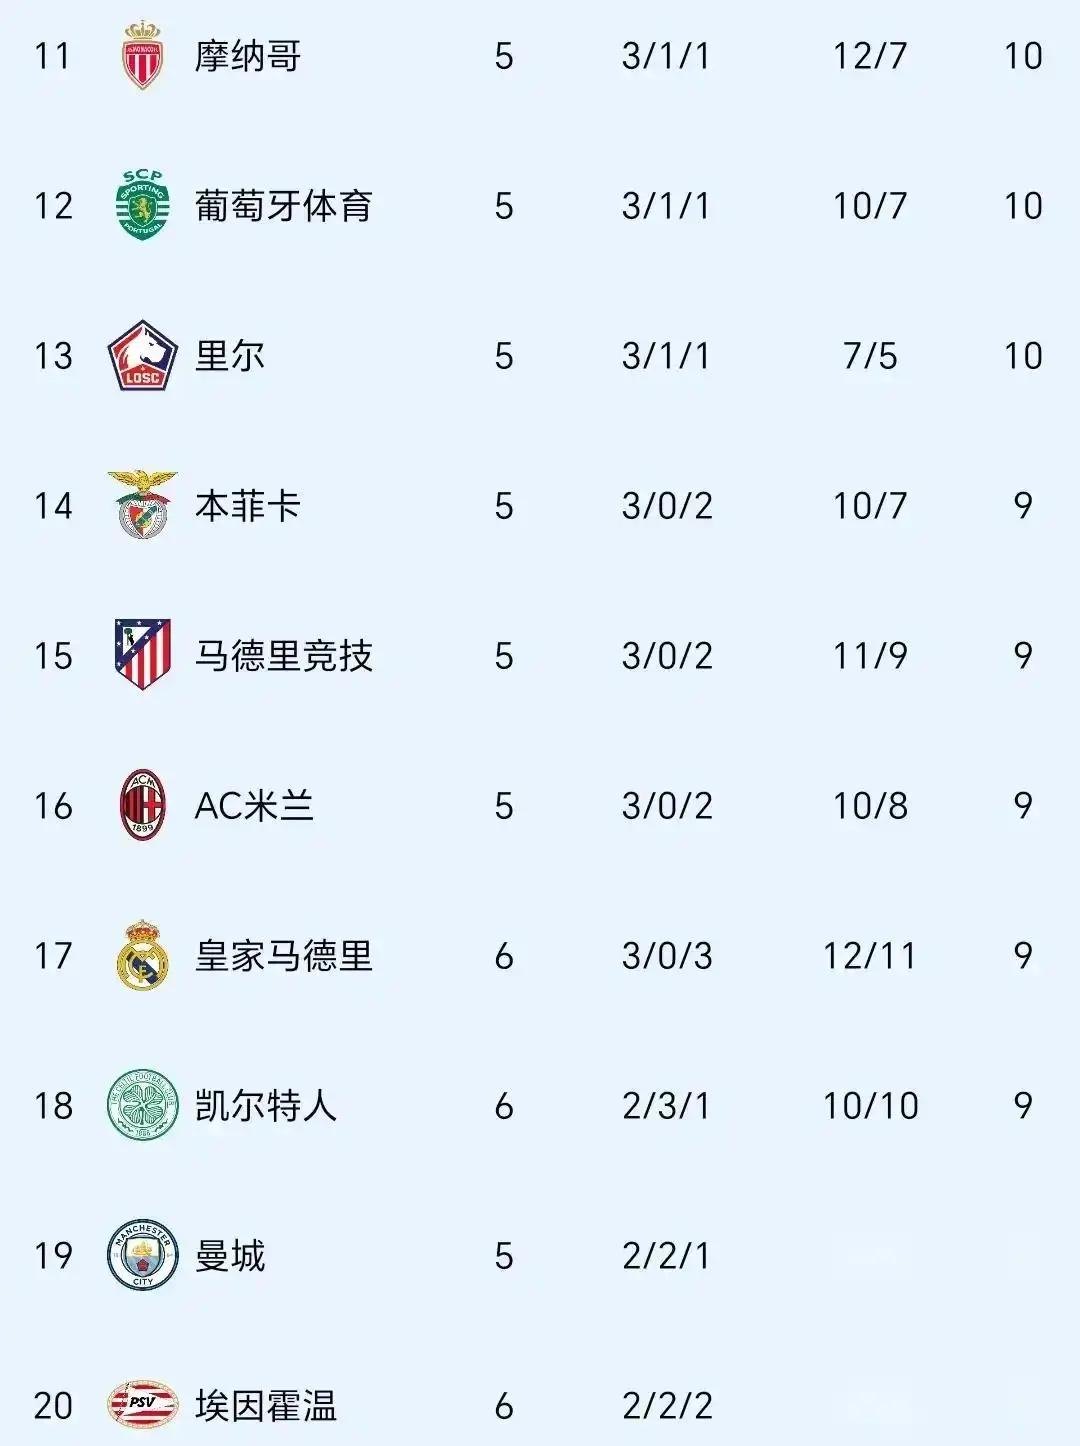Tap Real Madrid goals 12/11 cell
This screenshot has height=1446, width=1080.
(870, 956)
